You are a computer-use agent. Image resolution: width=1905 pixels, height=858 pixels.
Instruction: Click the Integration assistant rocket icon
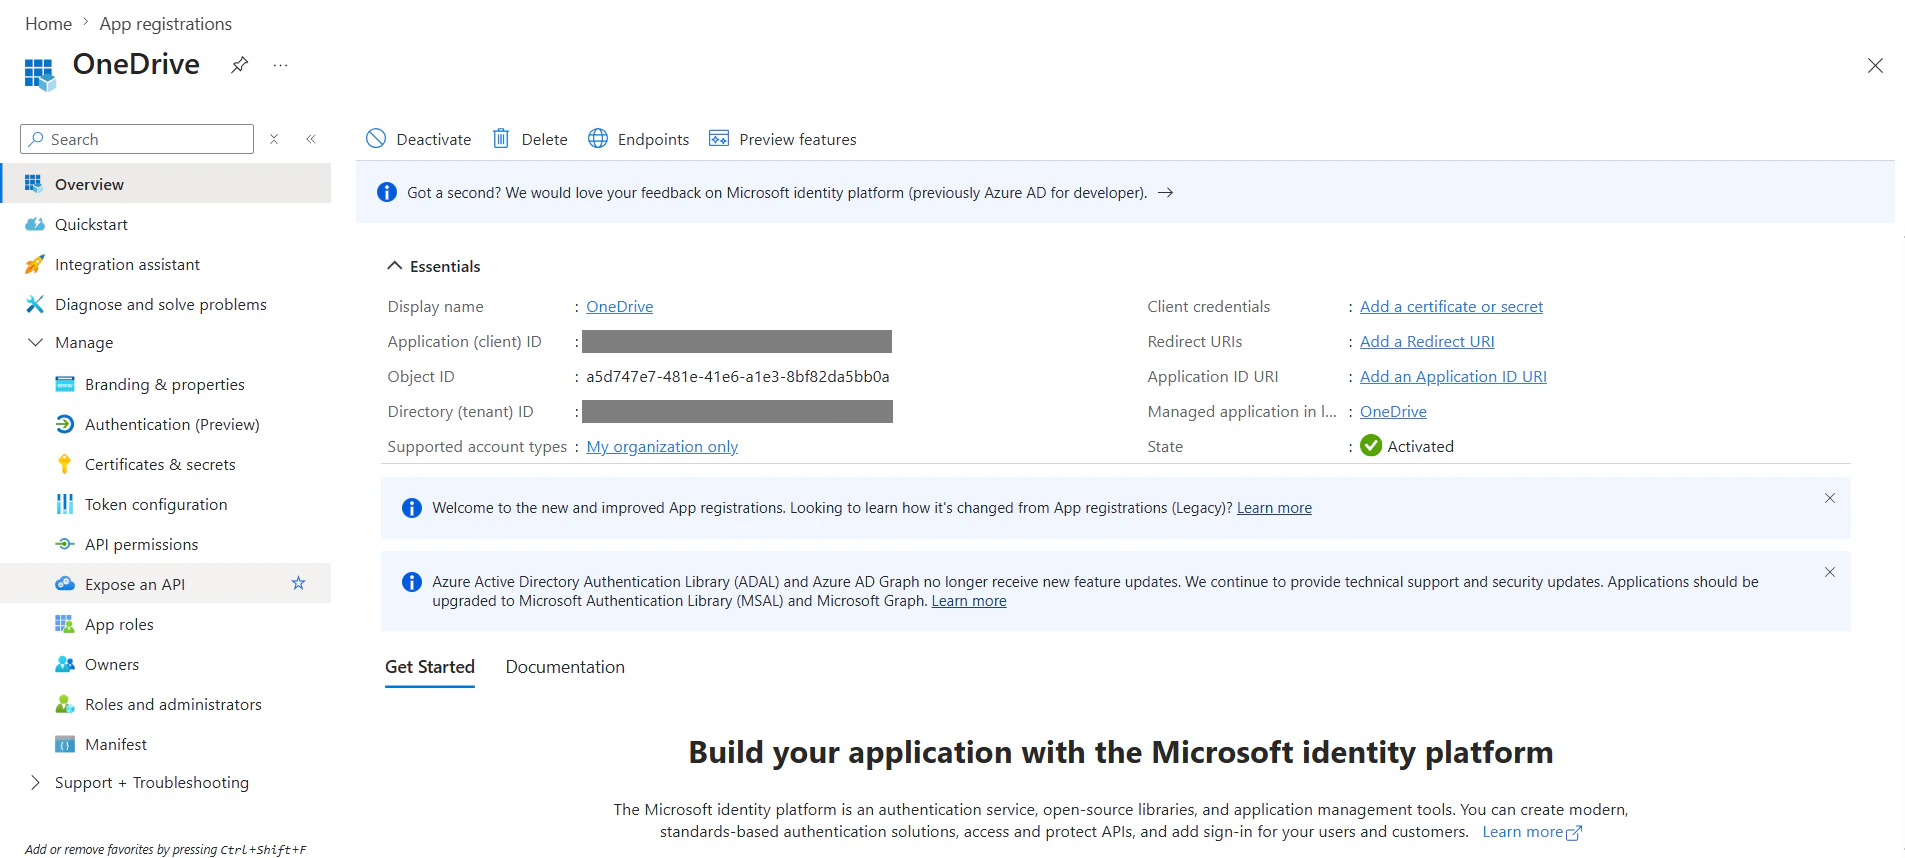click(34, 264)
